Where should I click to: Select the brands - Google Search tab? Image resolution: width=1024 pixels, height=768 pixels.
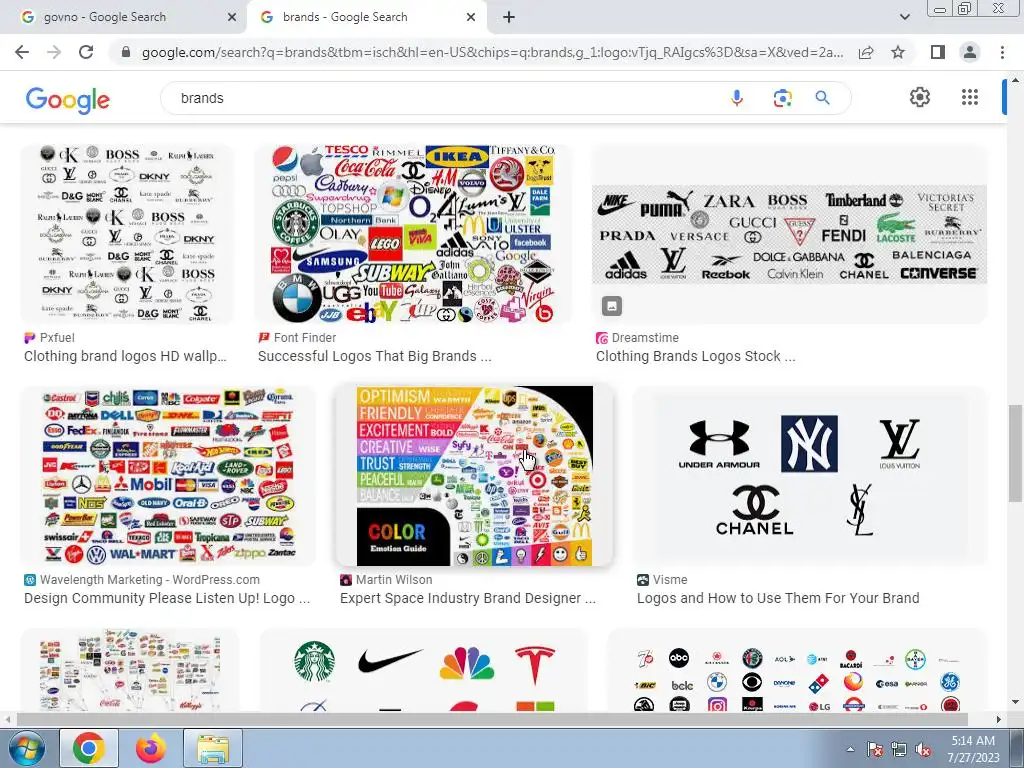[366, 17]
